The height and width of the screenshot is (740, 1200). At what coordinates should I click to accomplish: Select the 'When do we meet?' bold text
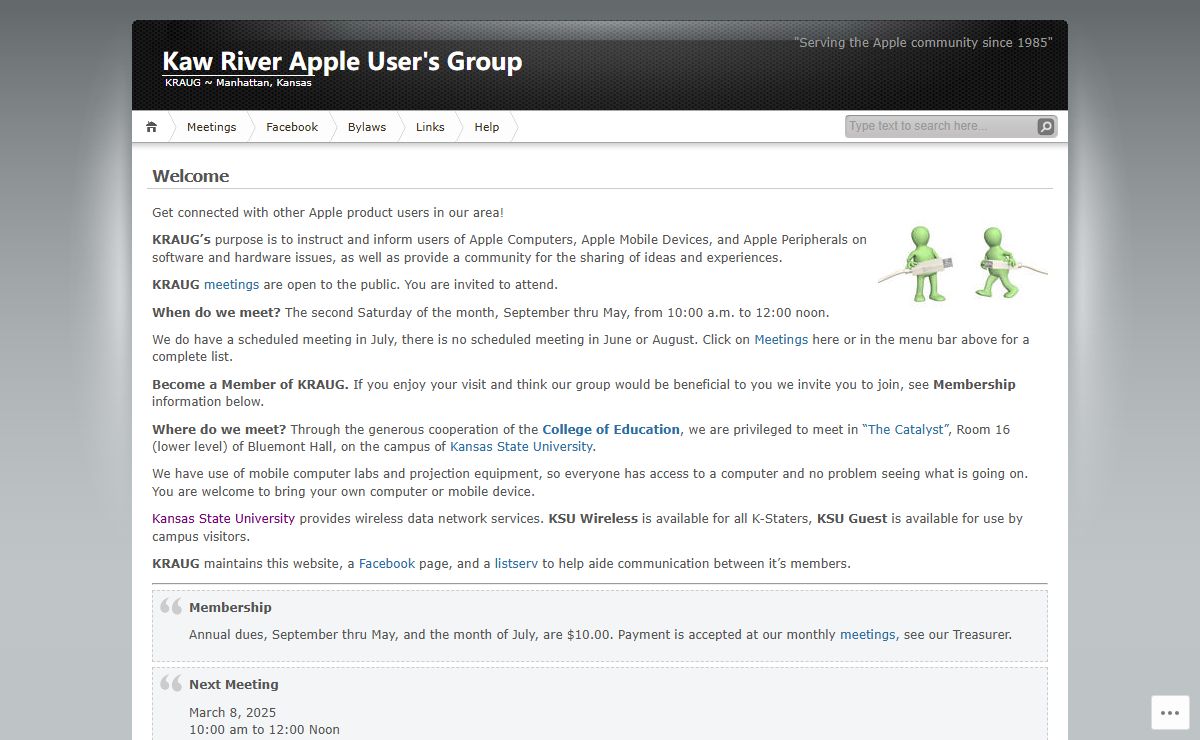pos(216,313)
